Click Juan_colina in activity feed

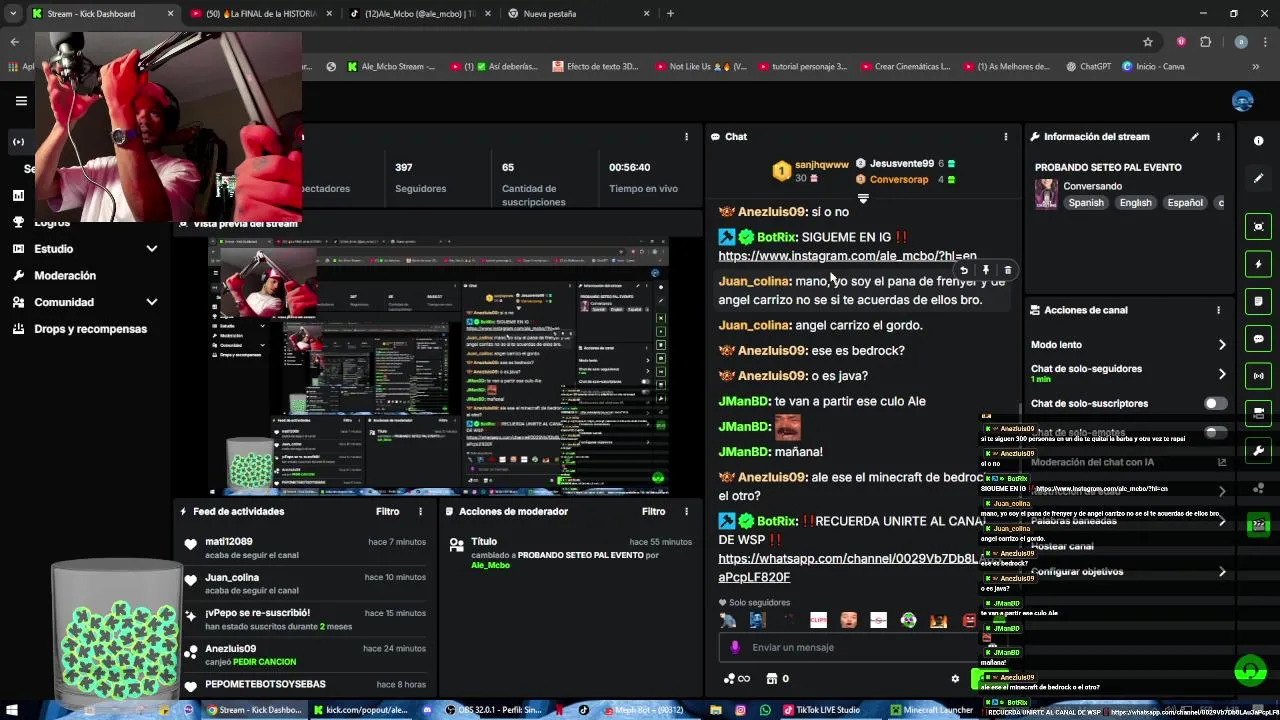pyautogui.click(x=232, y=578)
